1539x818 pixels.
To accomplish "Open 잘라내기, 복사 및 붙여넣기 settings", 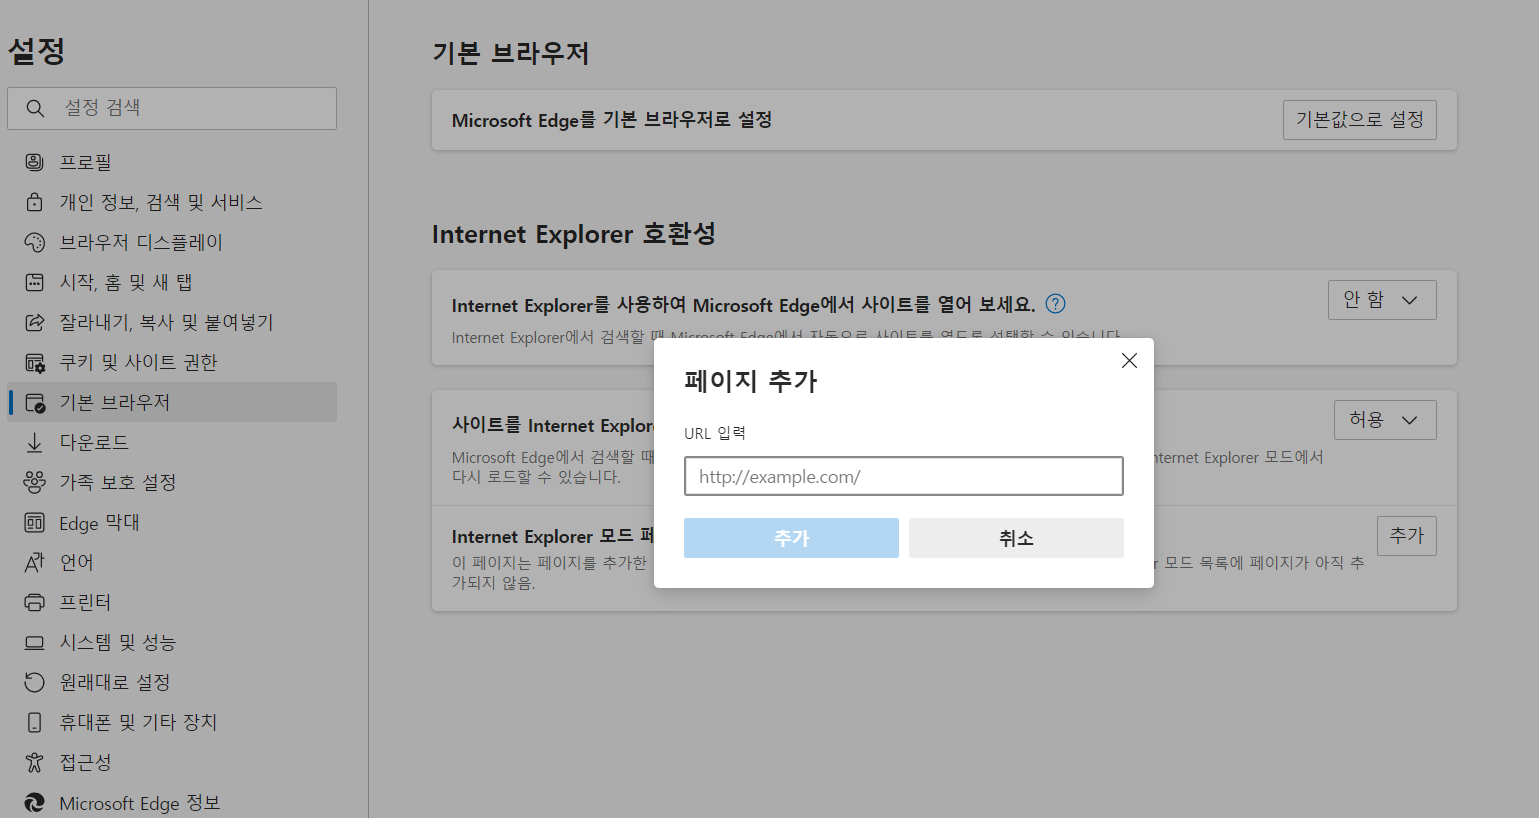I will [172, 322].
